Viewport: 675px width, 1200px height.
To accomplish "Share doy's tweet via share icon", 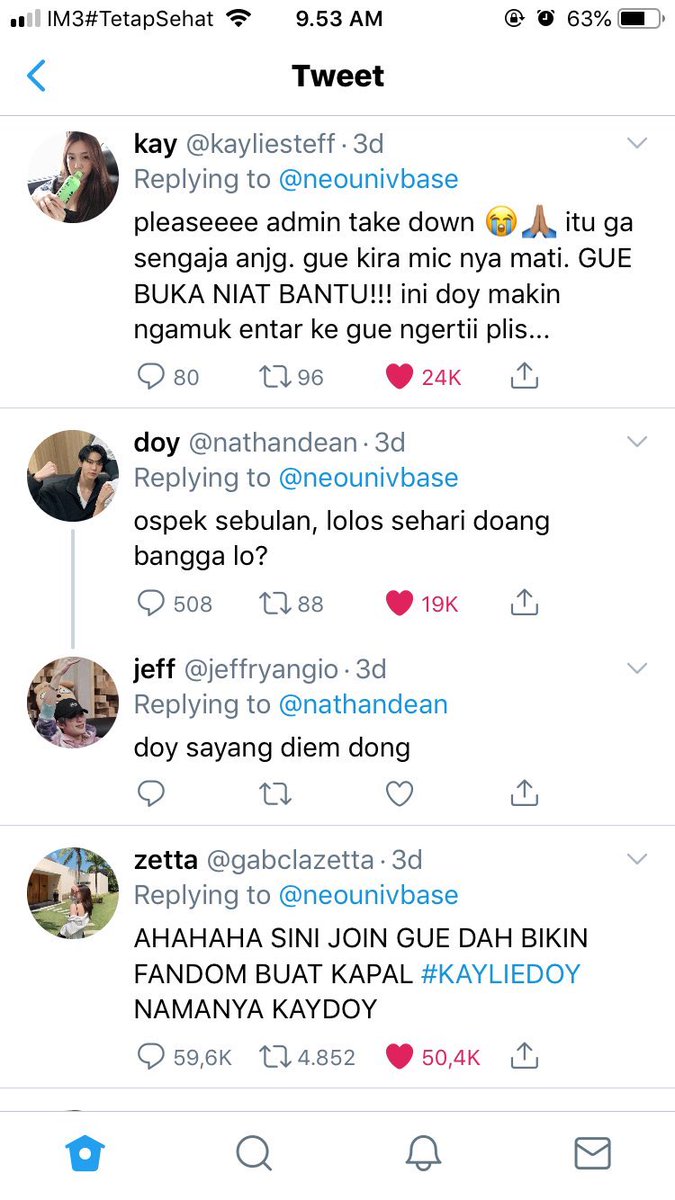I will (x=524, y=602).
